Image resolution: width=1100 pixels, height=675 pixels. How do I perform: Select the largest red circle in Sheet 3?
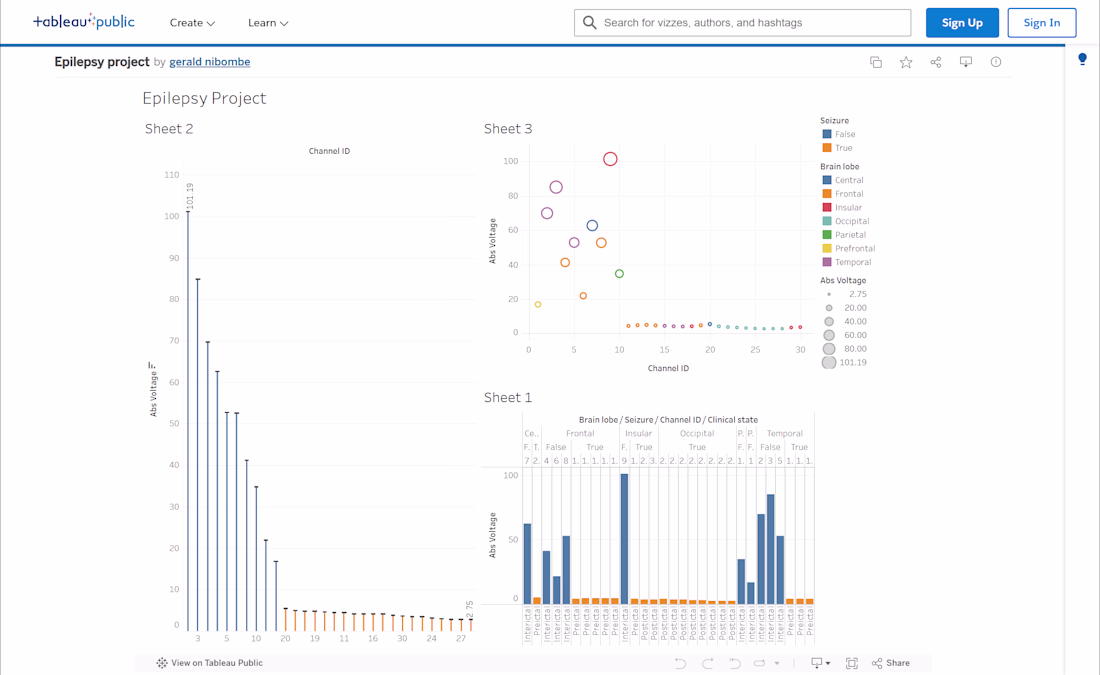(x=610, y=159)
